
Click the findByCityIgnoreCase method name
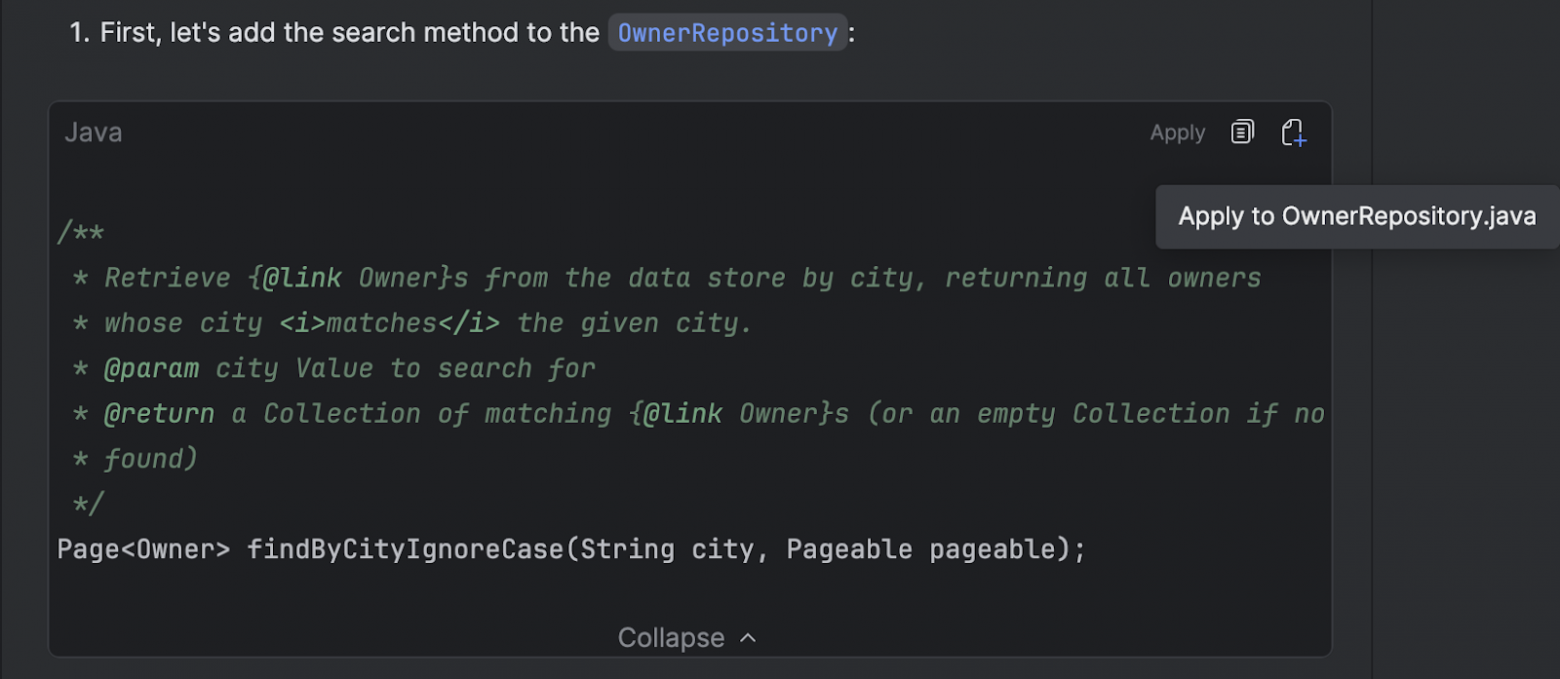coord(405,549)
